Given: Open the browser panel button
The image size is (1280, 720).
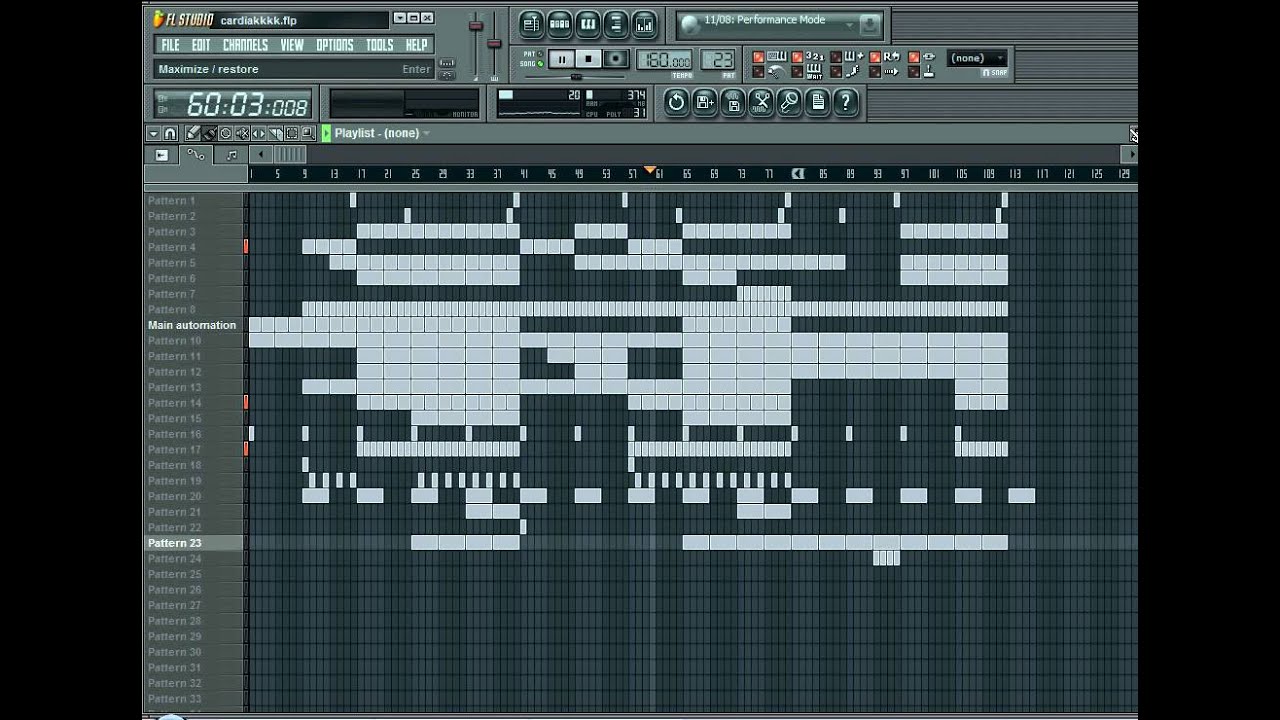Looking at the screenshot, I should point(616,24).
